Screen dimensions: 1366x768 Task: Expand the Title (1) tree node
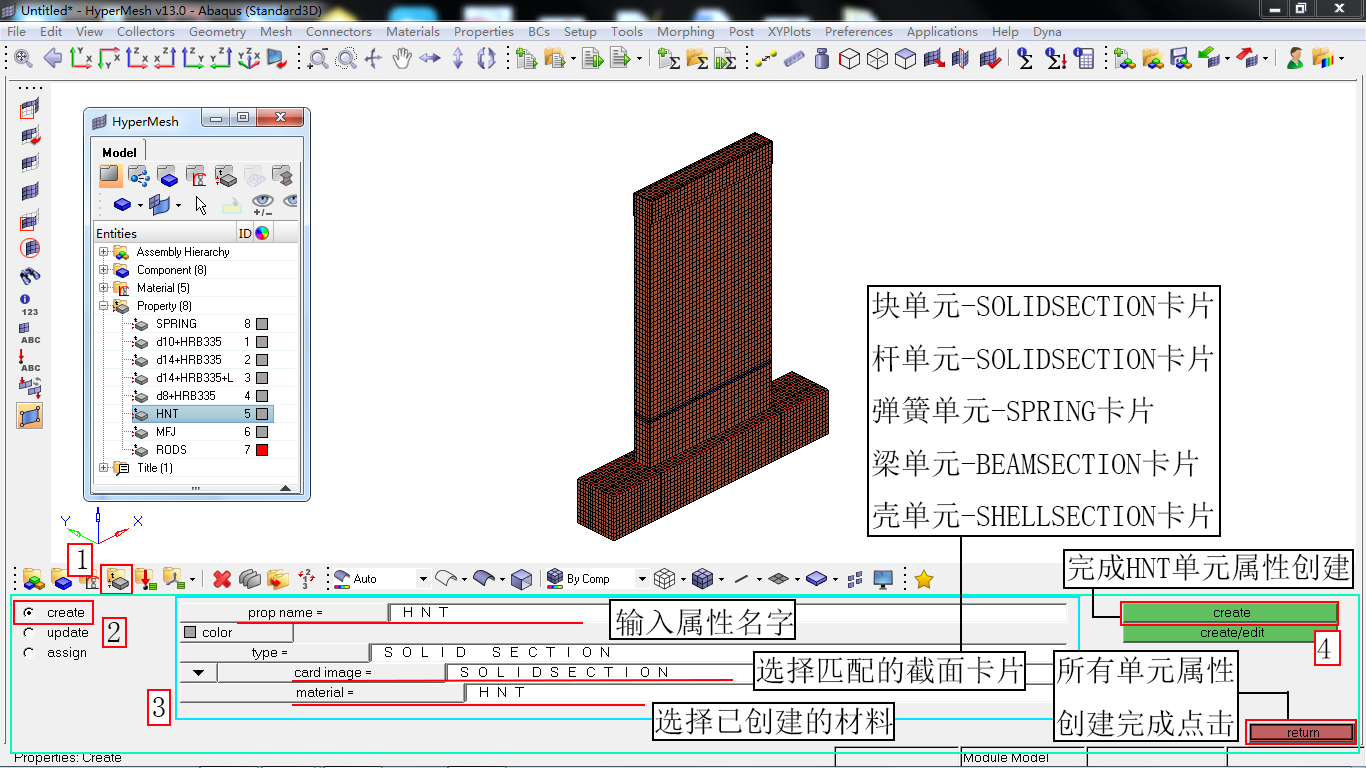point(103,468)
